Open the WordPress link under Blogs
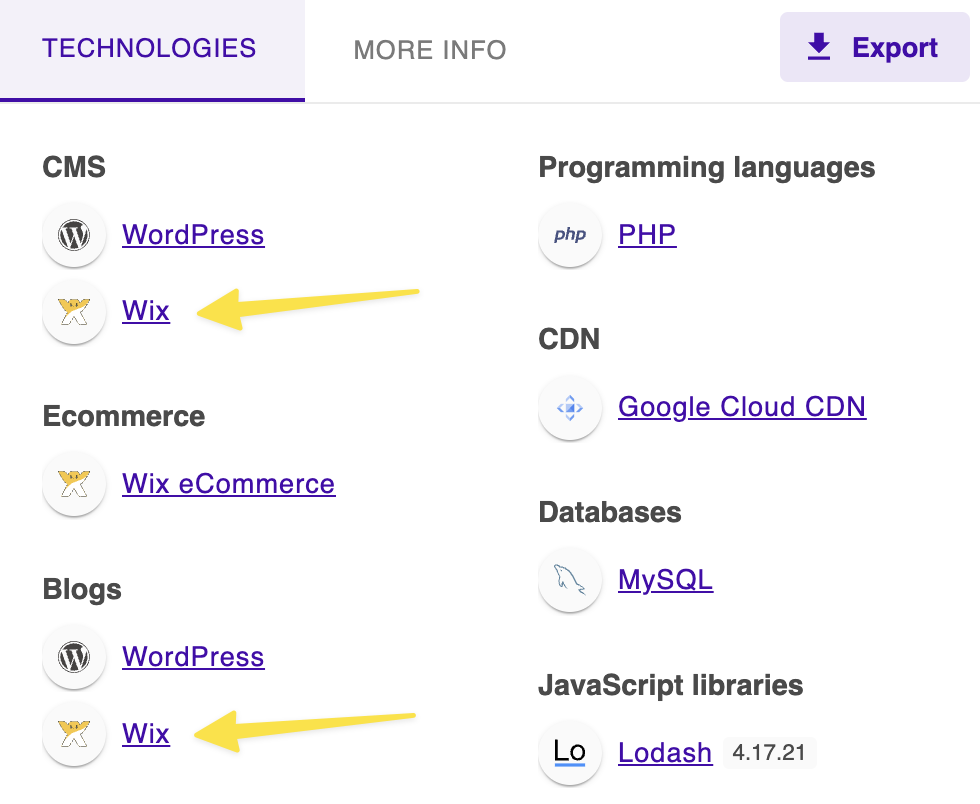This screenshot has width=980, height=804. [193, 657]
